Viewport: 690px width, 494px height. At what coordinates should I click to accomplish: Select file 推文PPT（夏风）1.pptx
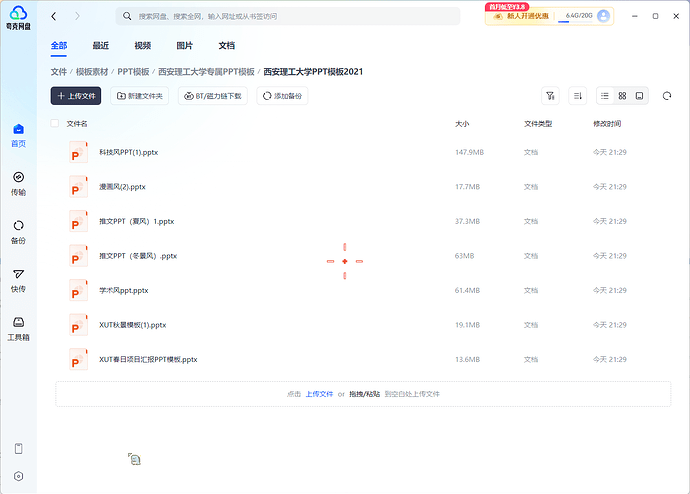[x=136, y=221]
